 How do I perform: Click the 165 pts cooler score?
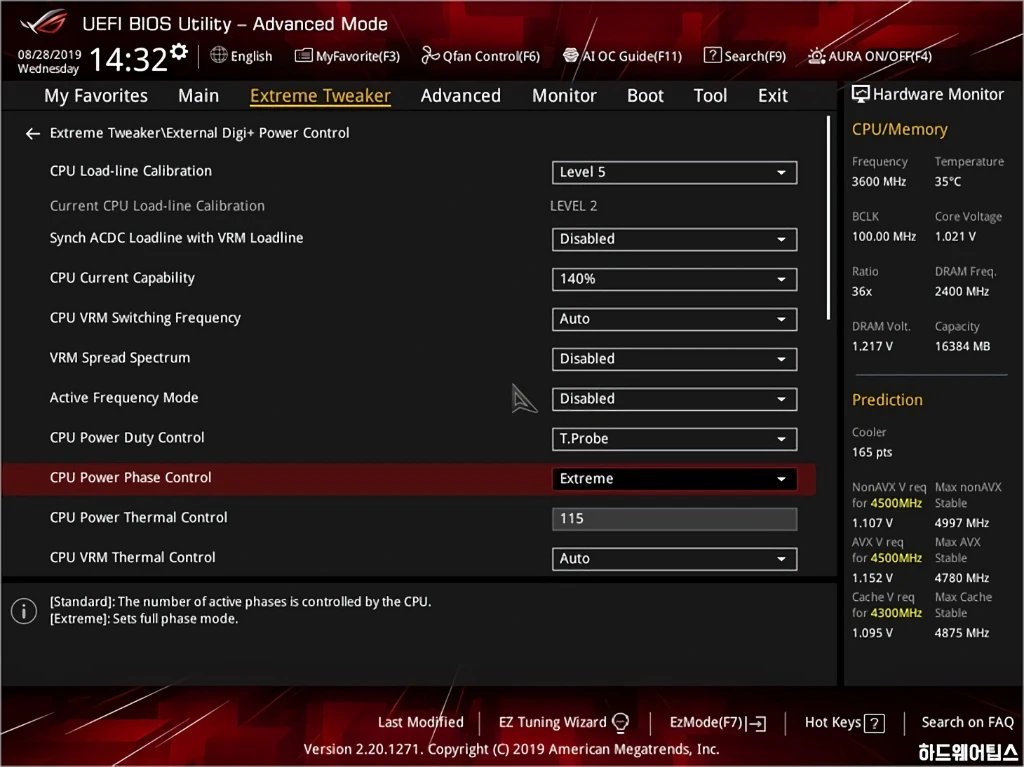click(872, 452)
